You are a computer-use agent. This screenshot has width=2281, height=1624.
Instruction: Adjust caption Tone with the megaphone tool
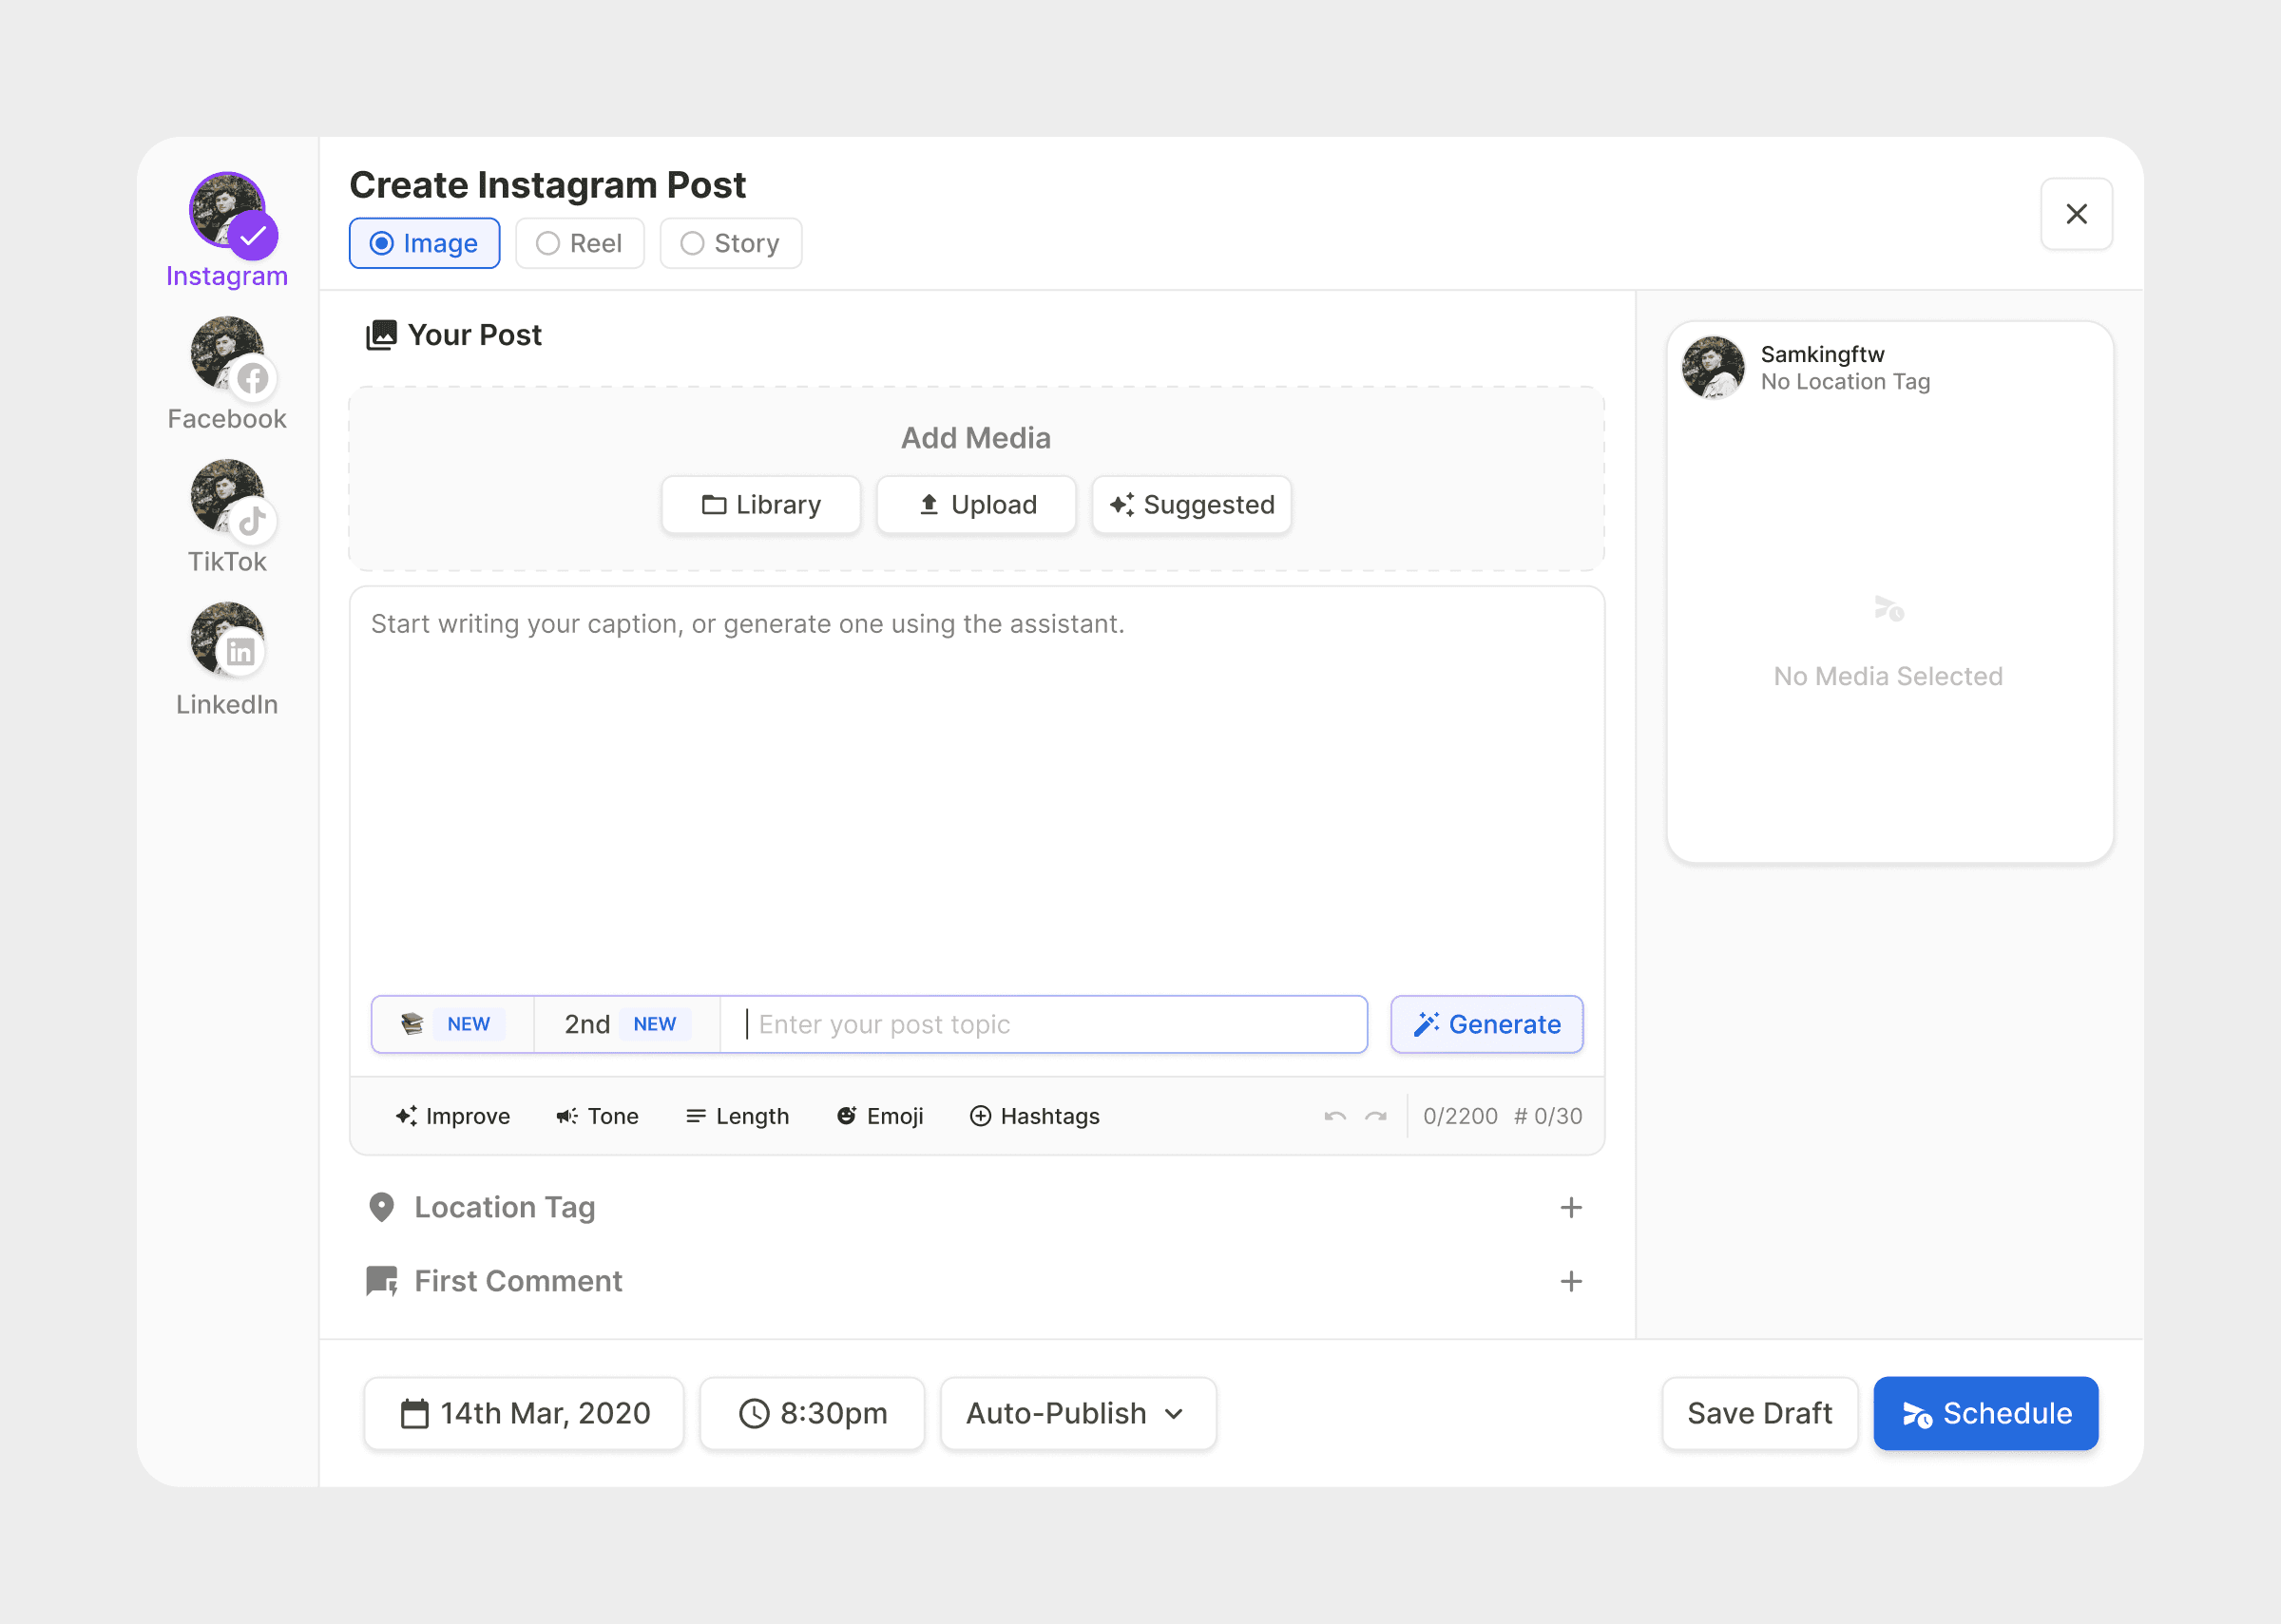[597, 1116]
